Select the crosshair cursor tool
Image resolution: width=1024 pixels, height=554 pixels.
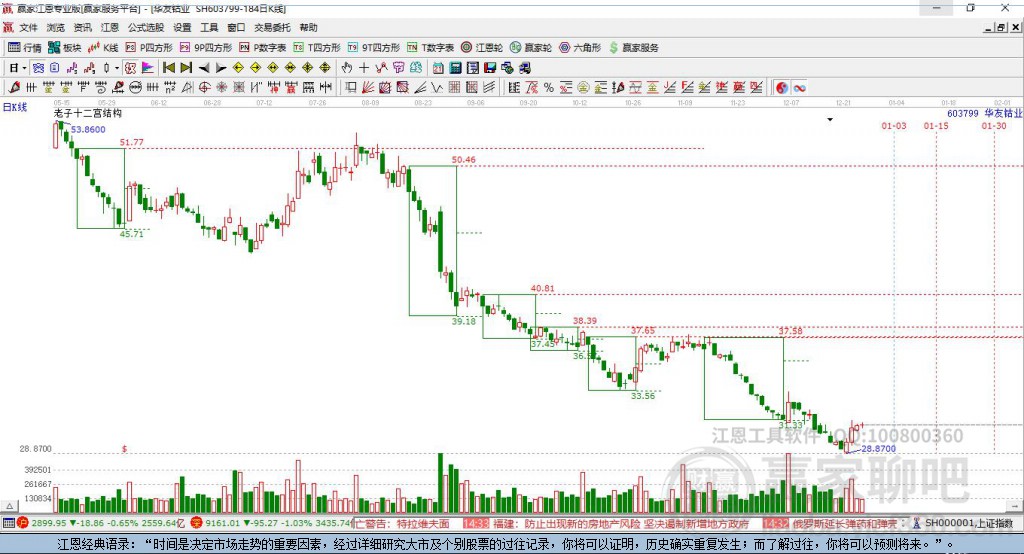click(x=364, y=68)
